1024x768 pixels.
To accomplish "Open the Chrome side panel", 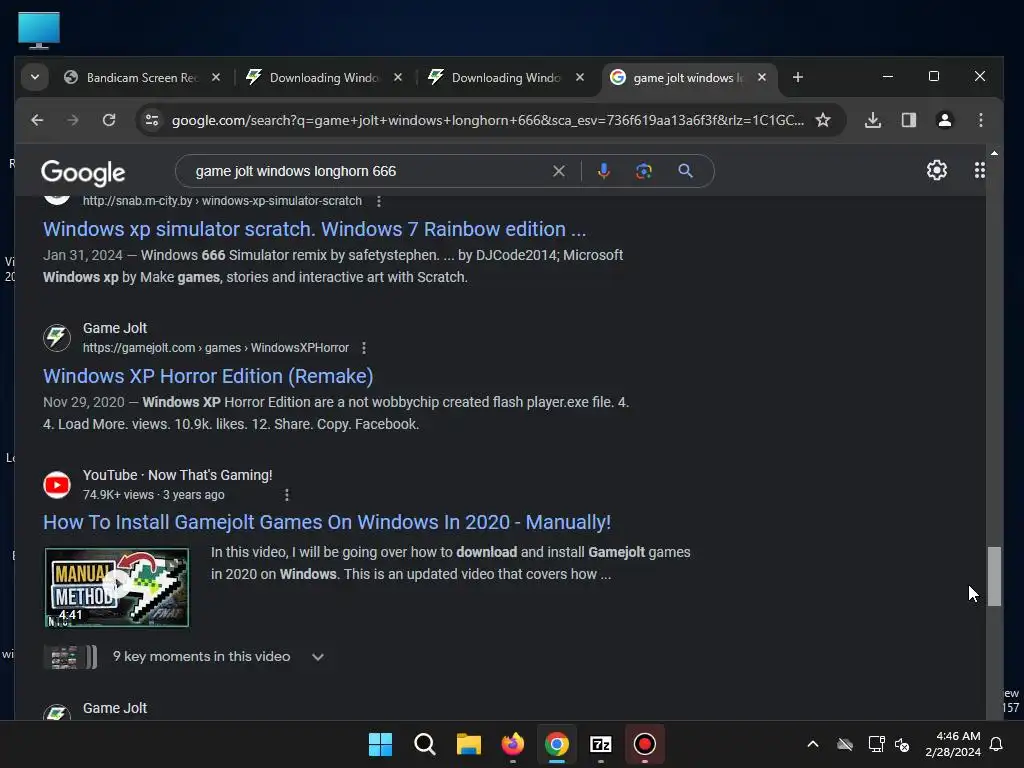I will (908, 120).
